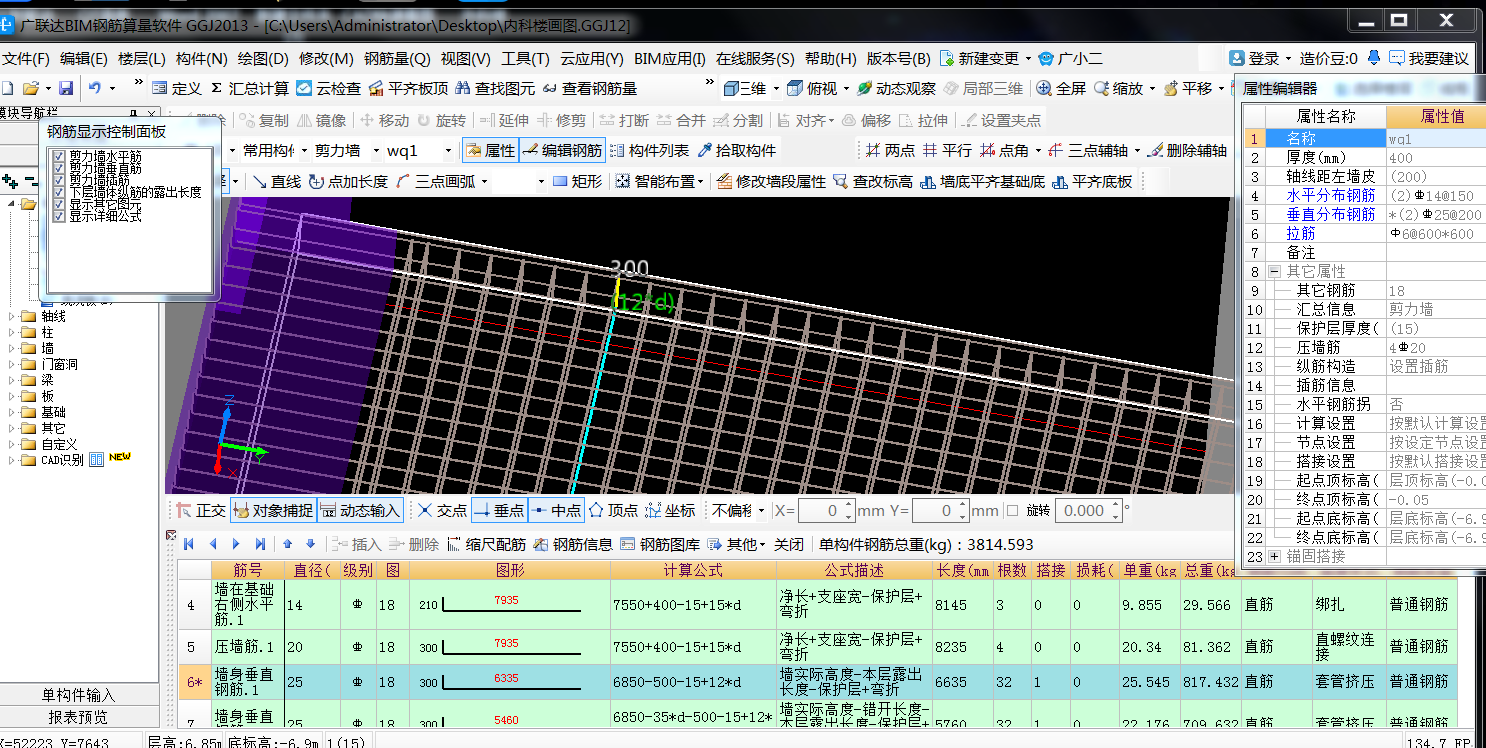Enable the 旋转 rotate checkbox

[1012, 510]
